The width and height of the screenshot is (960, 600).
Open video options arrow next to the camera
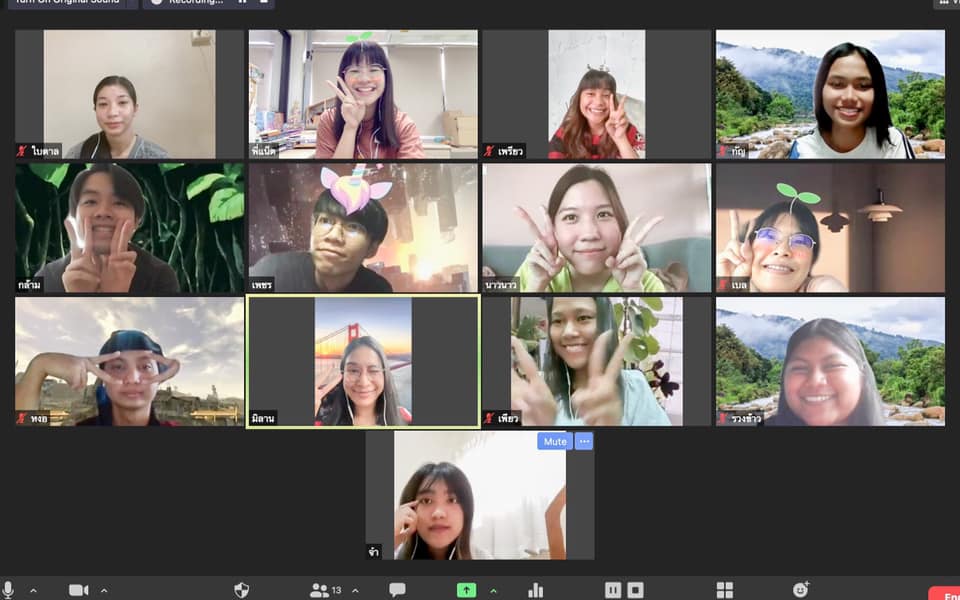[104, 590]
